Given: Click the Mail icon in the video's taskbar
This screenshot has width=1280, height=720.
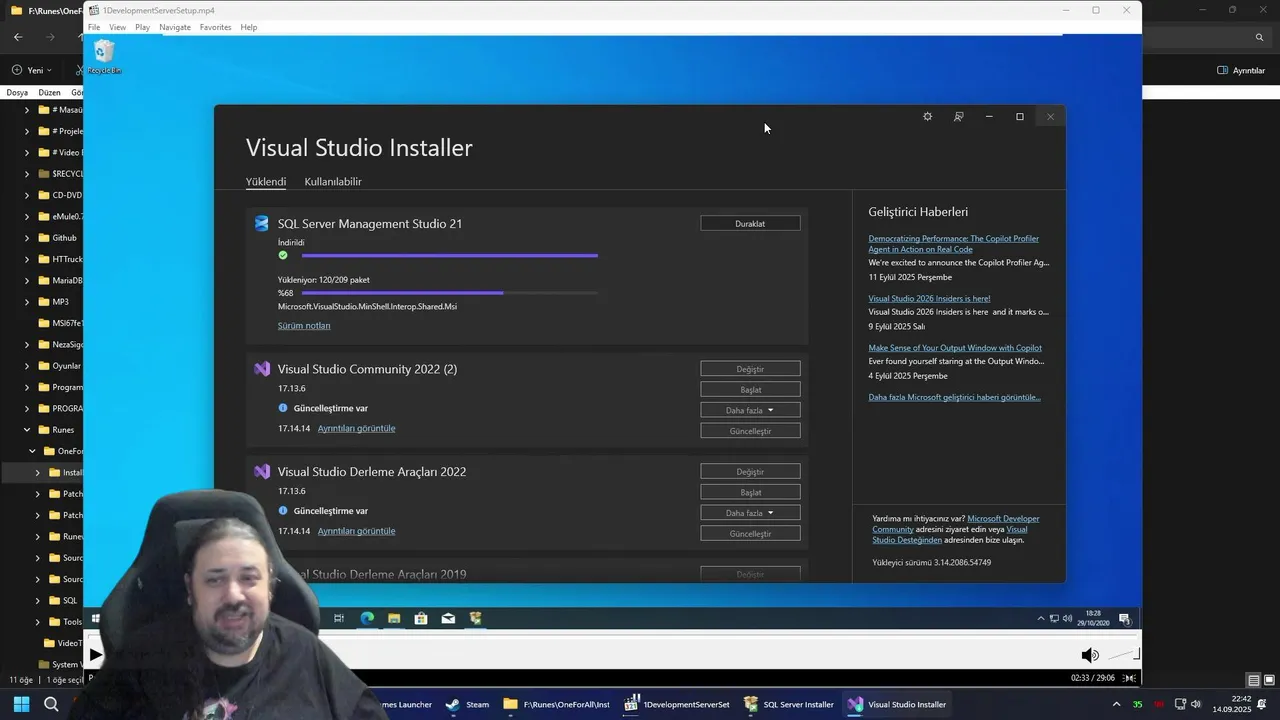Looking at the screenshot, I should (x=448, y=618).
